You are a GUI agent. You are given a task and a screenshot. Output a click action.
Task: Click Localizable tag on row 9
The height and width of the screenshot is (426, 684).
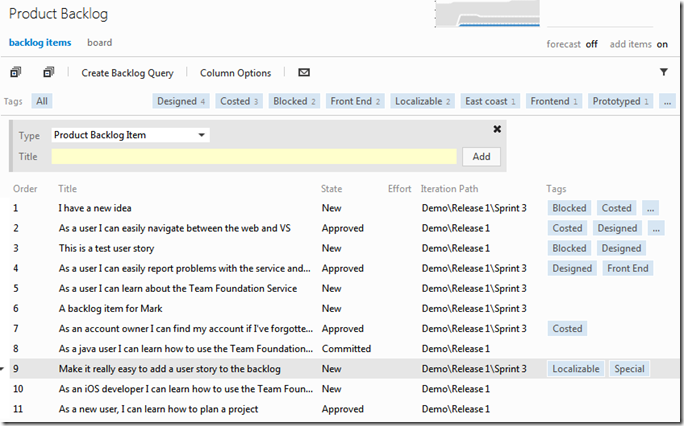(576, 369)
